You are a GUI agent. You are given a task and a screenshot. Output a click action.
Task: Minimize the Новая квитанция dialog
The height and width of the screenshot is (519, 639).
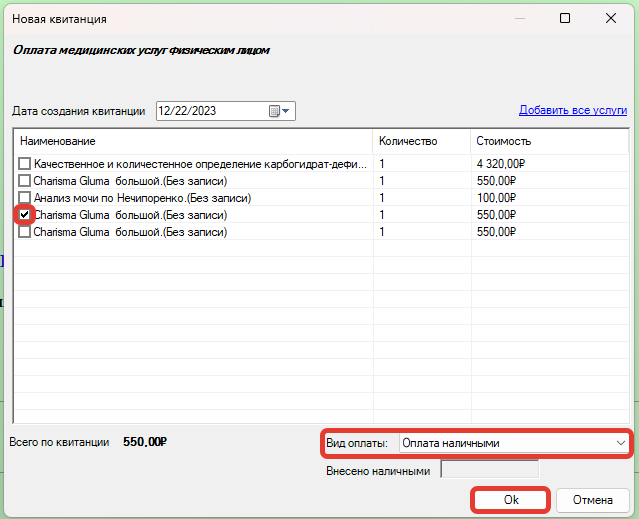click(x=519, y=18)
